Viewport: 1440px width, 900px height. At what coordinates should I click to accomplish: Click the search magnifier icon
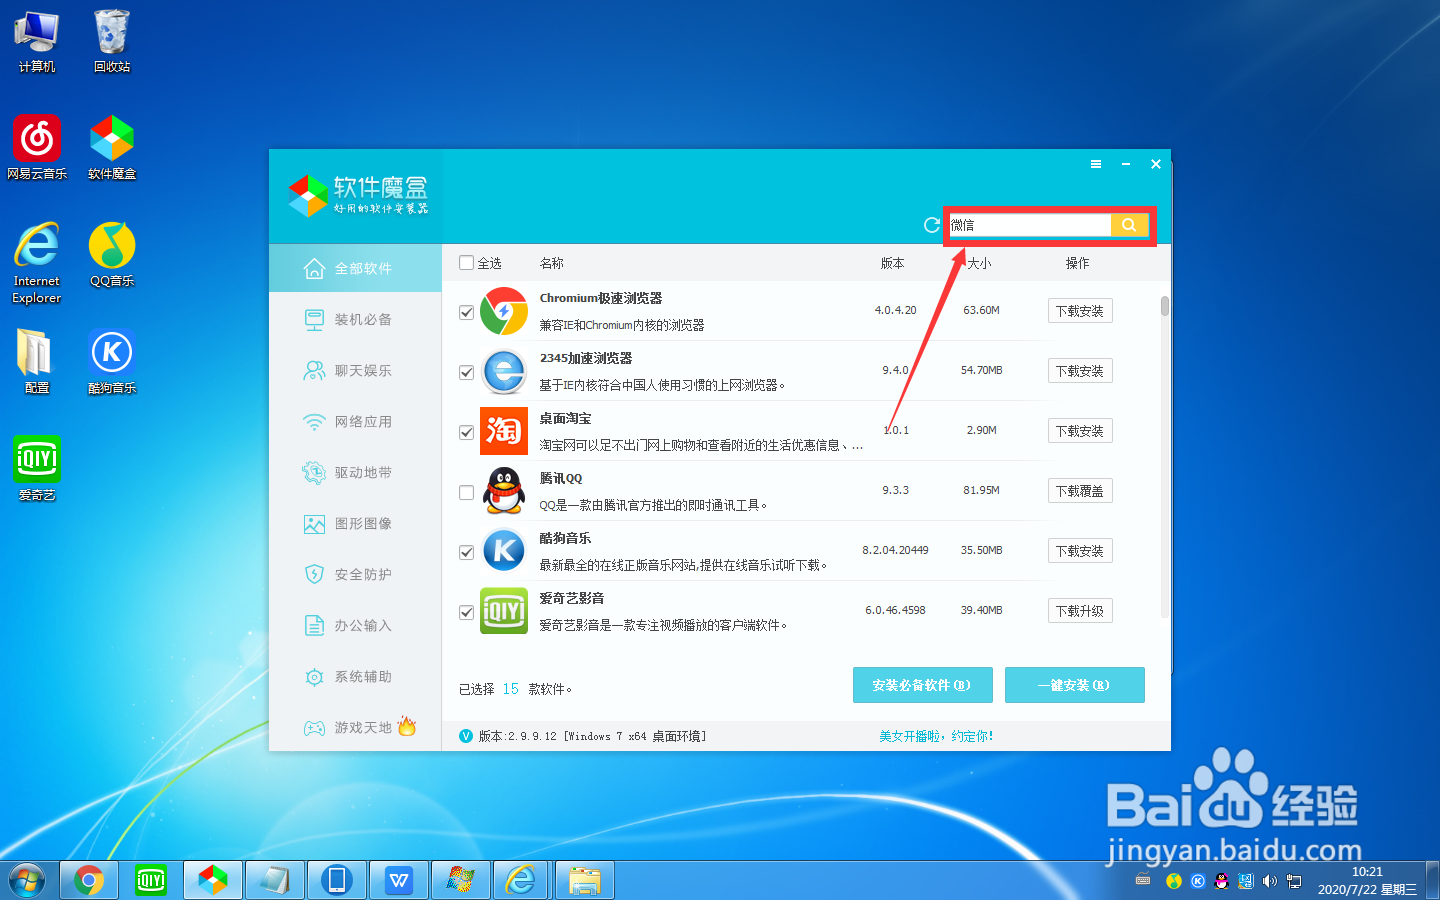coord(1129,225)
